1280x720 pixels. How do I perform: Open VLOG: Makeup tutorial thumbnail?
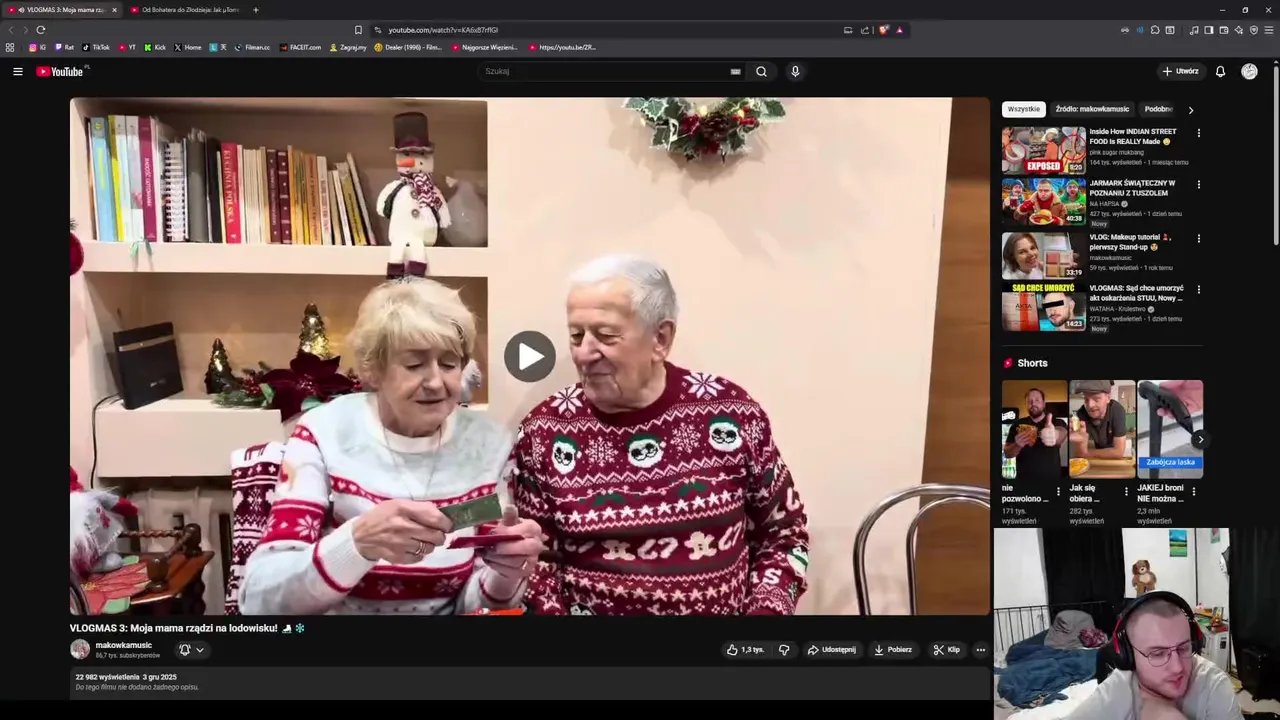[x=1043, y=255]
